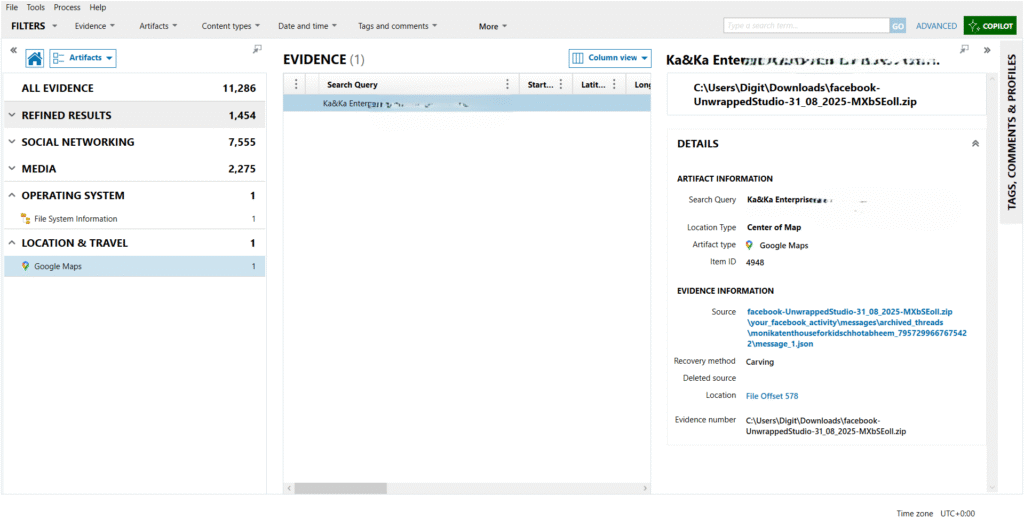Click the Google Maps pin icon in sidebar
Image resolution: width=1024 pixels, height=526 pixels.
click(x=25, y=267)
